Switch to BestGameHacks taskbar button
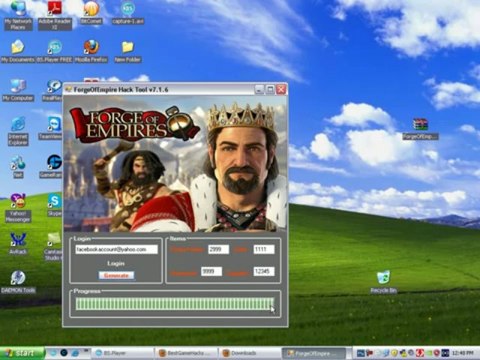480x360 pixels. point(187,353)
